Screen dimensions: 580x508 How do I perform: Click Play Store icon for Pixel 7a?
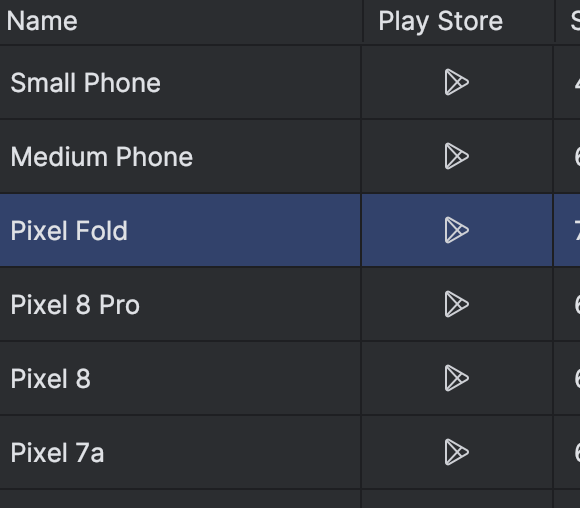(456, 452)
